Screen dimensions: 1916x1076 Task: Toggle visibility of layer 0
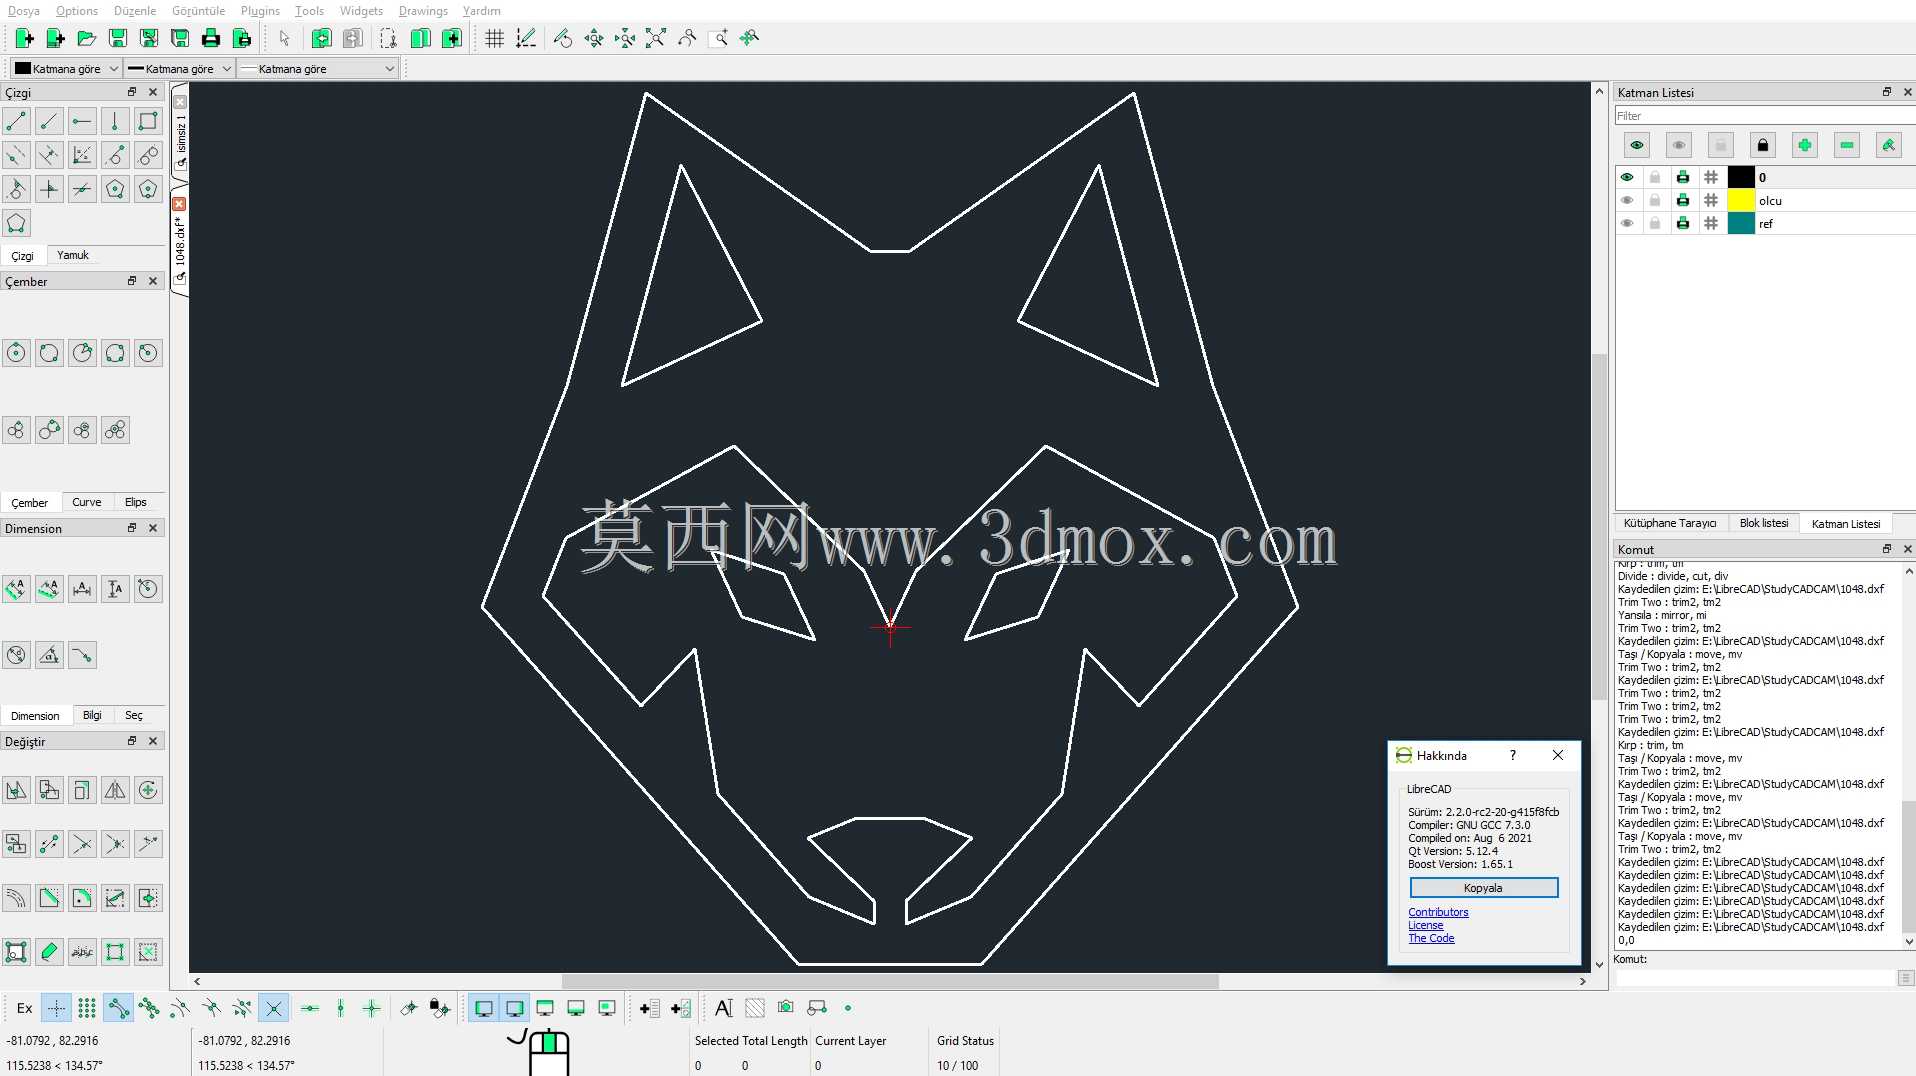tap(1627, 177)
